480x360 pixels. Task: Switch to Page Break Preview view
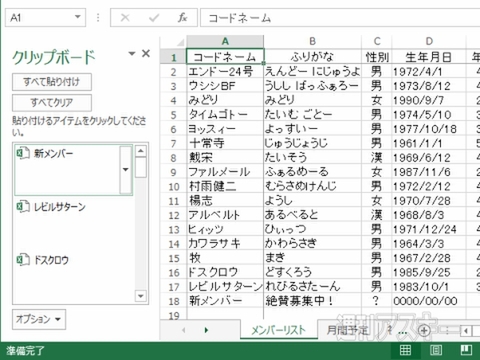pos(466,350)
